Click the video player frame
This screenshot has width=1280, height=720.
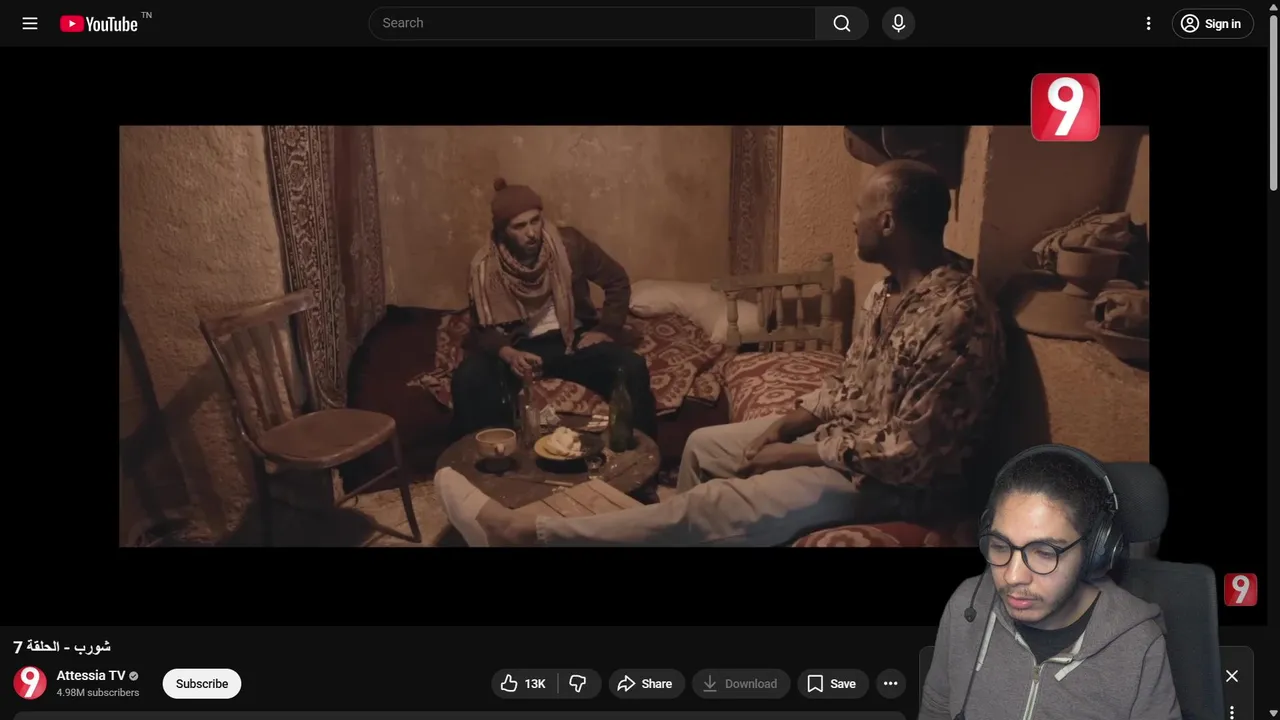634,336
